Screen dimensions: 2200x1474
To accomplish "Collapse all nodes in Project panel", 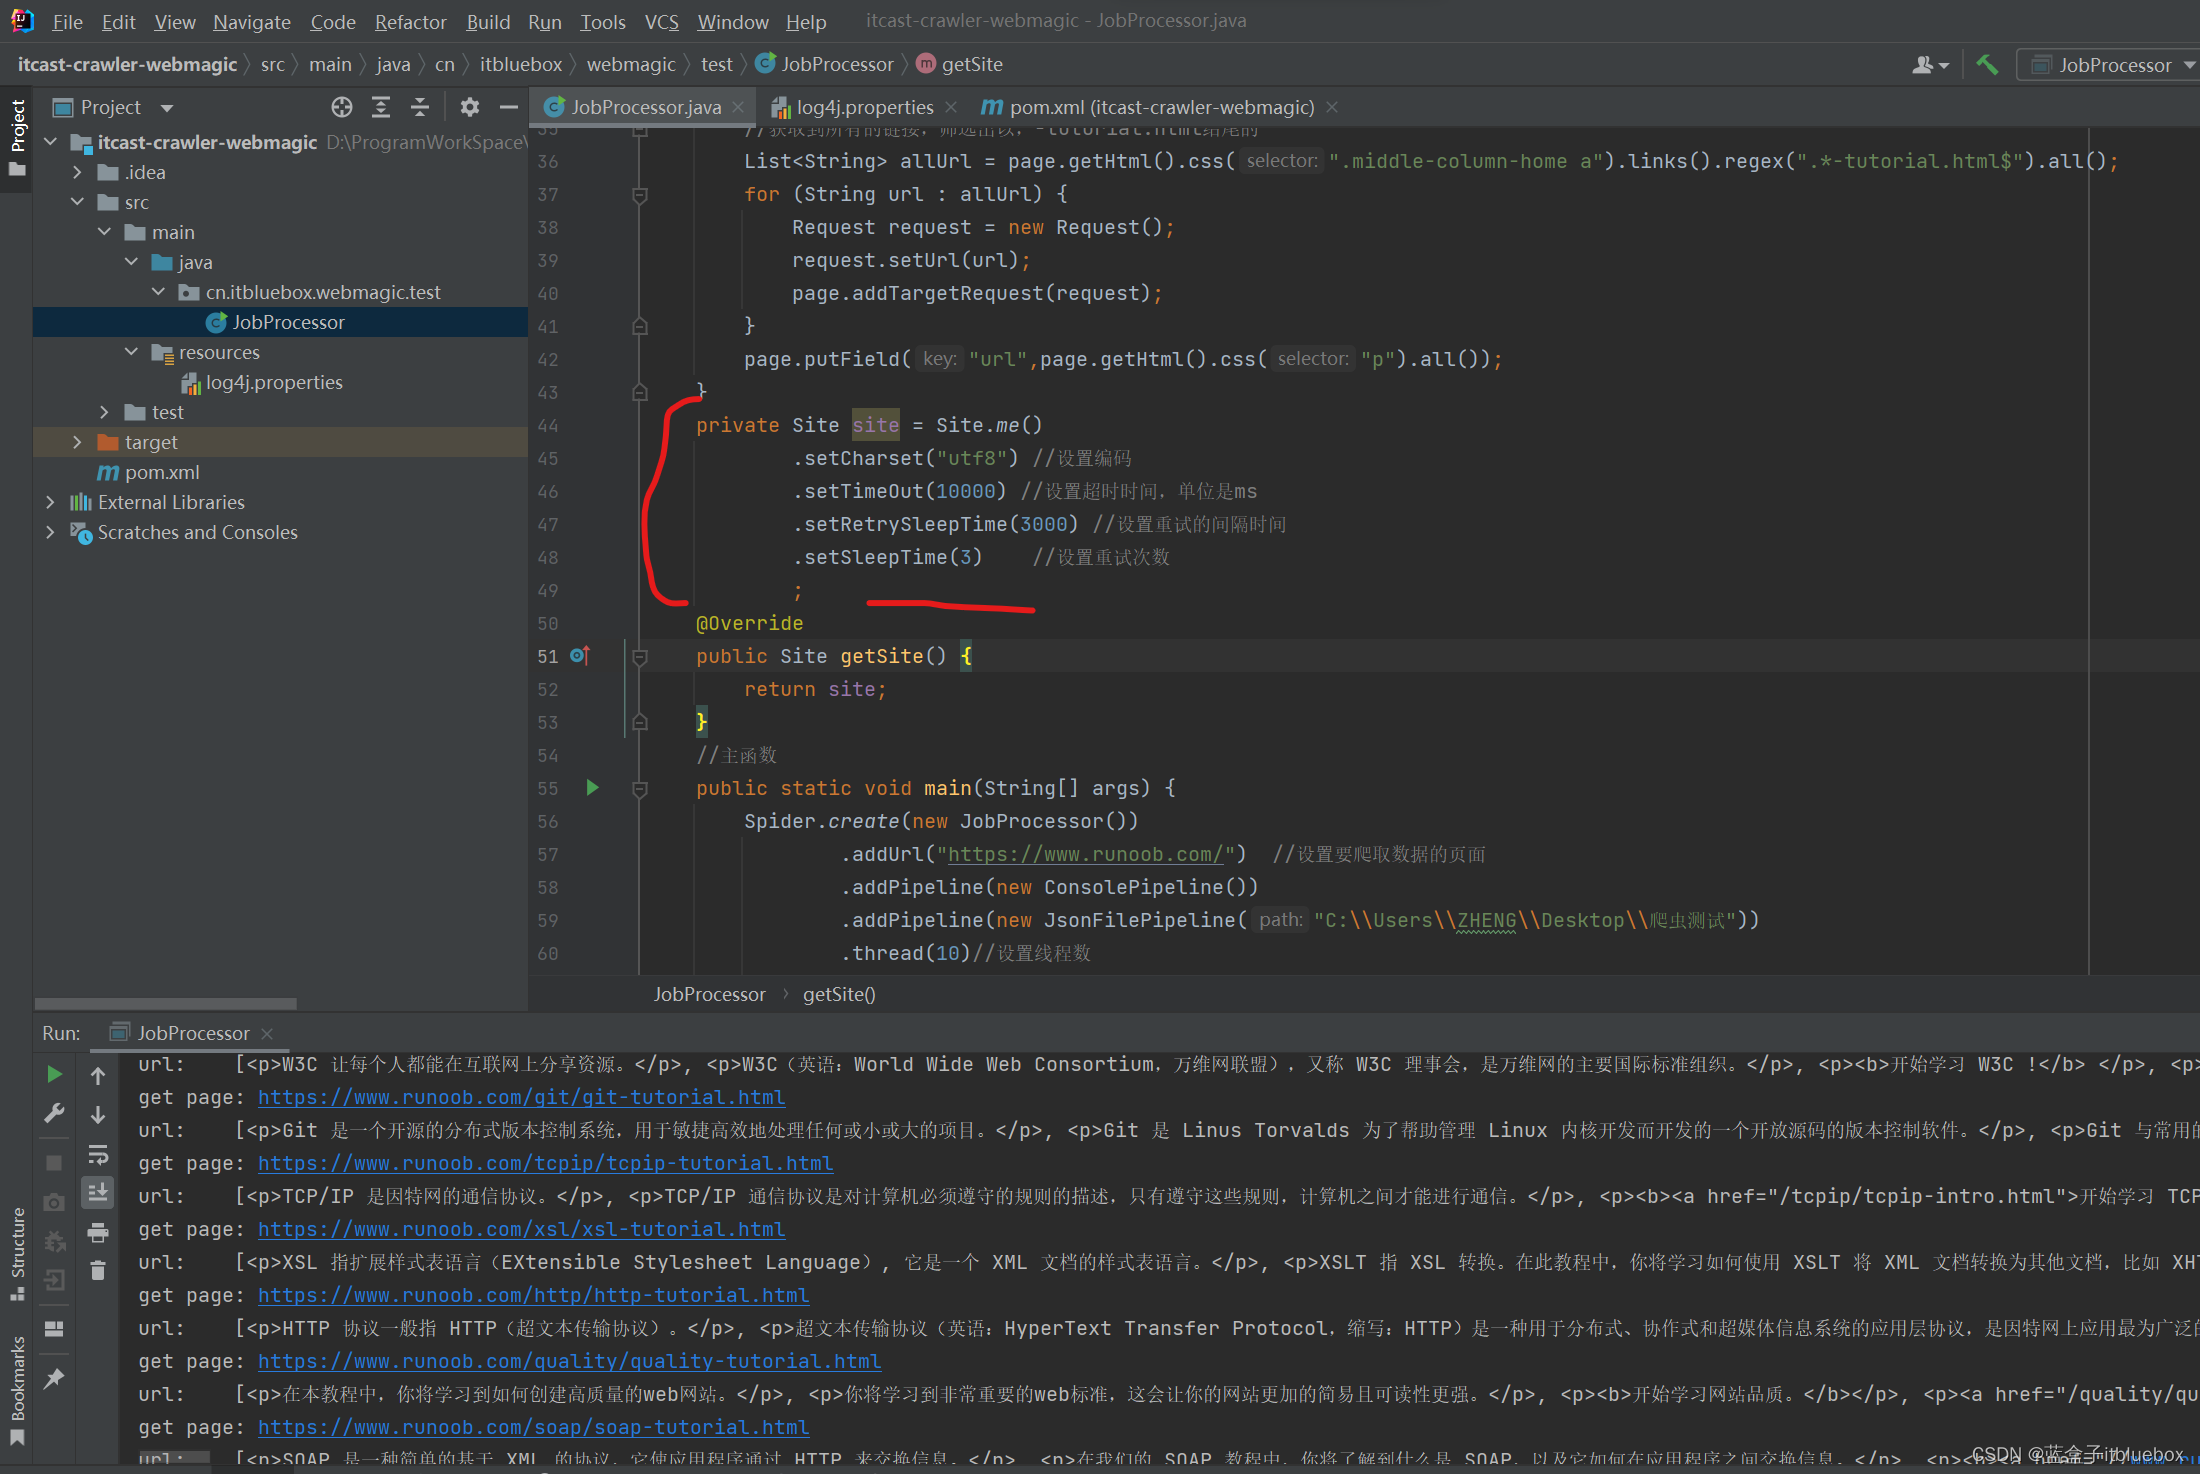I will point(420,107).
